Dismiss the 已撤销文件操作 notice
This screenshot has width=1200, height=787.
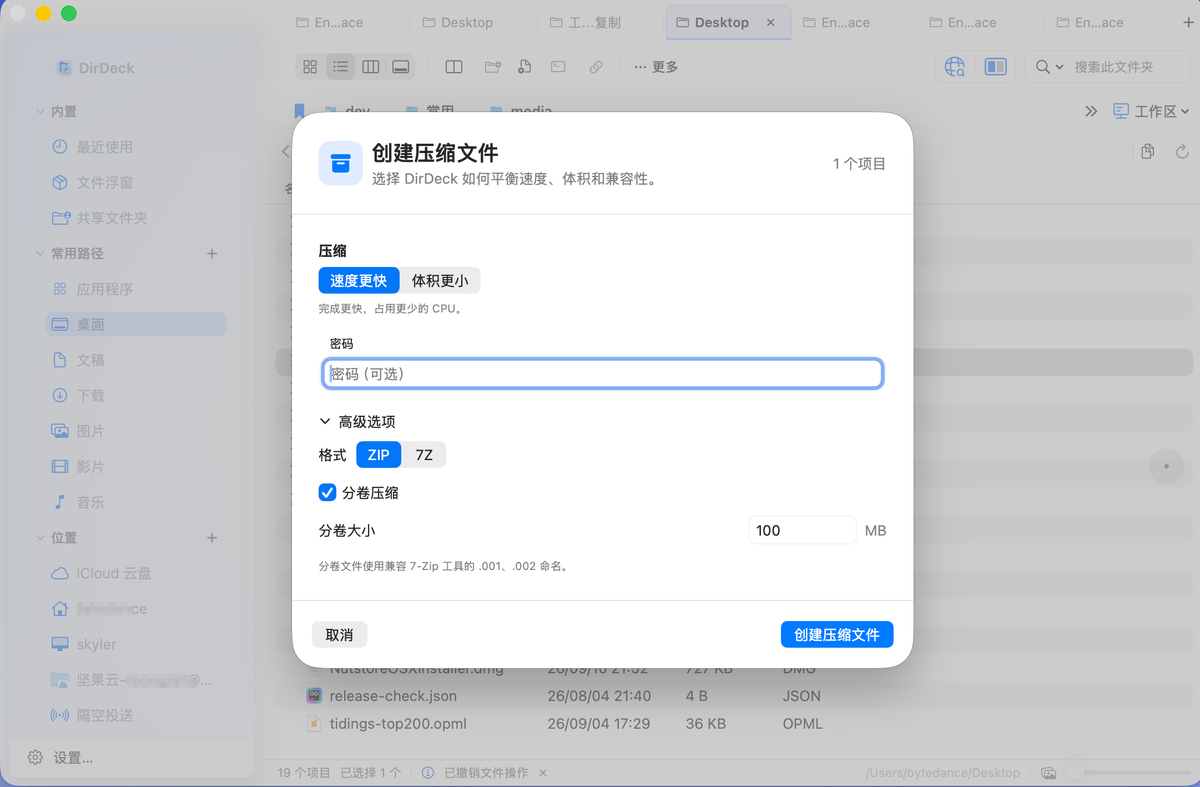click(x=543, y=773)
